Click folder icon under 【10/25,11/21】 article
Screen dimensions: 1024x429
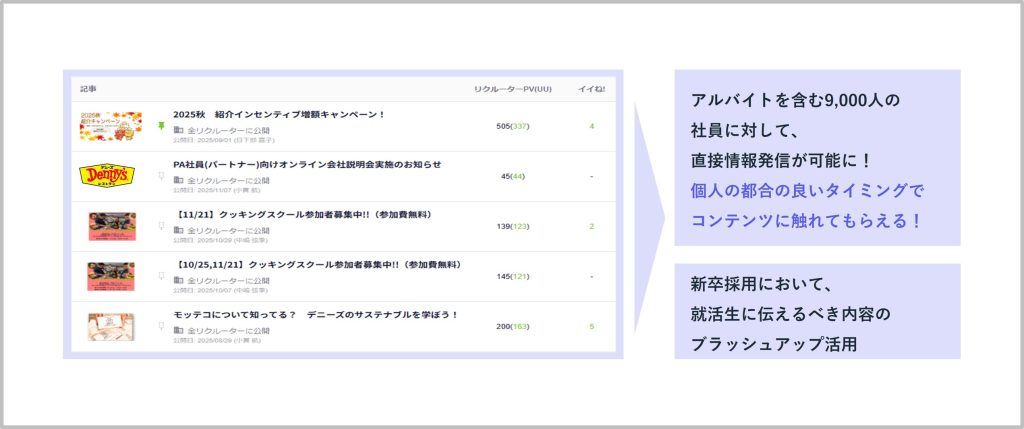pyautogui.click(x=178, y=280)
